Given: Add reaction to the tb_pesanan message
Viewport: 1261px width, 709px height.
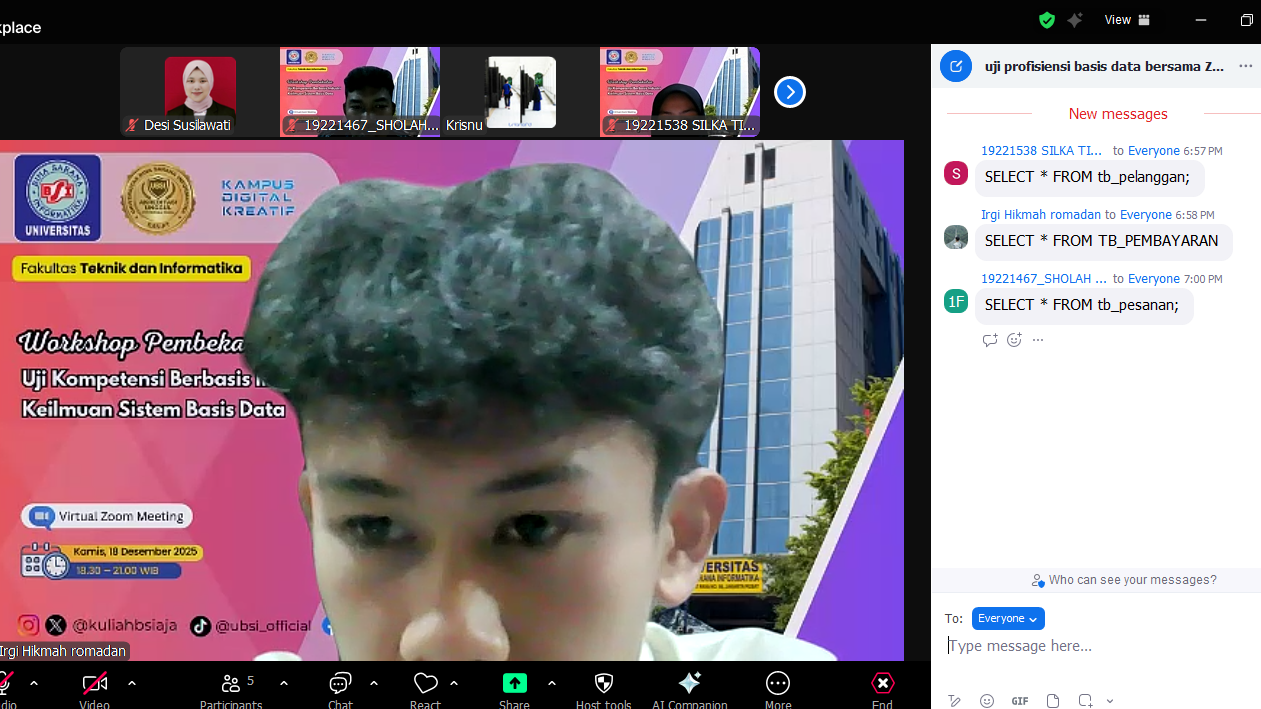Looking at the screenshot, I should [1014, 340].
